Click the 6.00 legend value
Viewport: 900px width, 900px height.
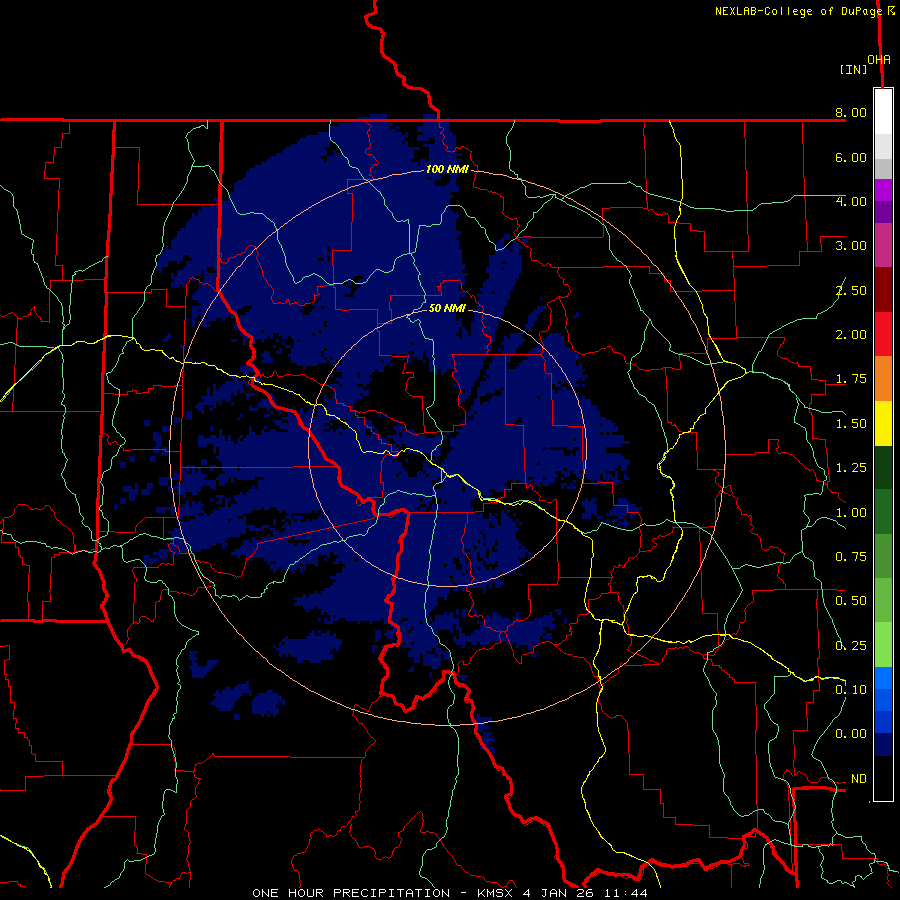[851, 157]
